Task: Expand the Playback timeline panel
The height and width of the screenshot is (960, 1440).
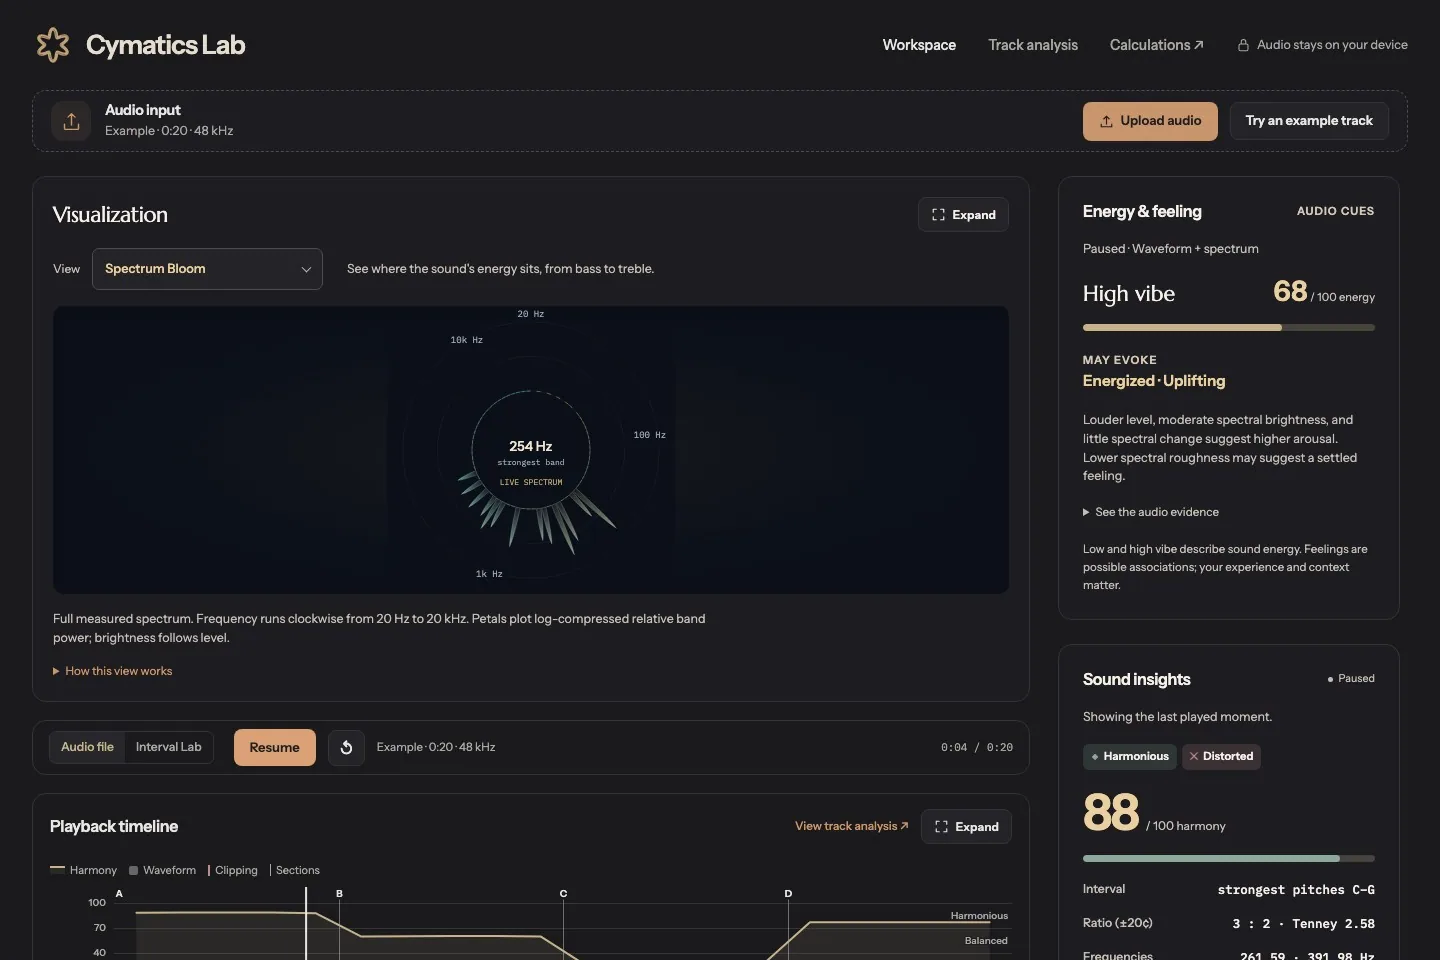Action: pyautogui.click(x=966, y=827)
